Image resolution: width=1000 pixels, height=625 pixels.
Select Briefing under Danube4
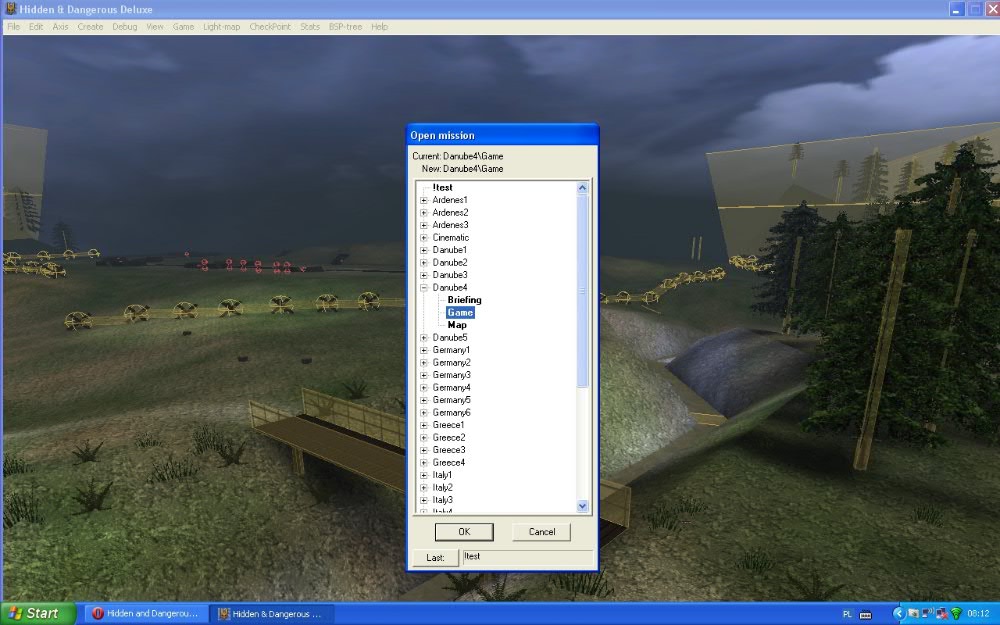pyautogui.click(x=464, y=300)
